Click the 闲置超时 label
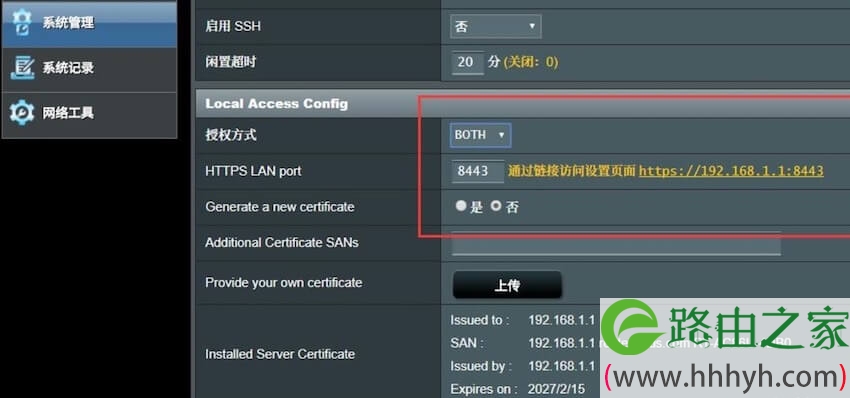Image resolution: width=850 pixels, height=398 pixels. coord(230,62)
